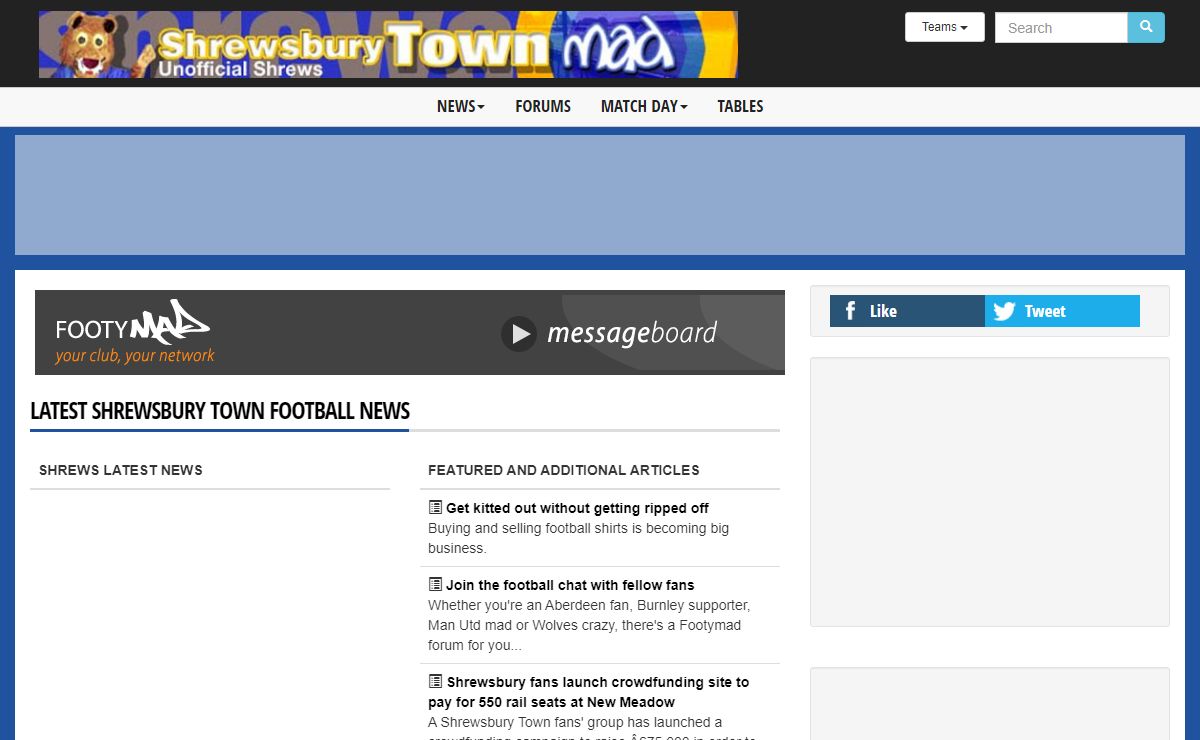This screenshot has height=740, width=1200.
Task: Open the TABLES page
Action: coord(740,106)
